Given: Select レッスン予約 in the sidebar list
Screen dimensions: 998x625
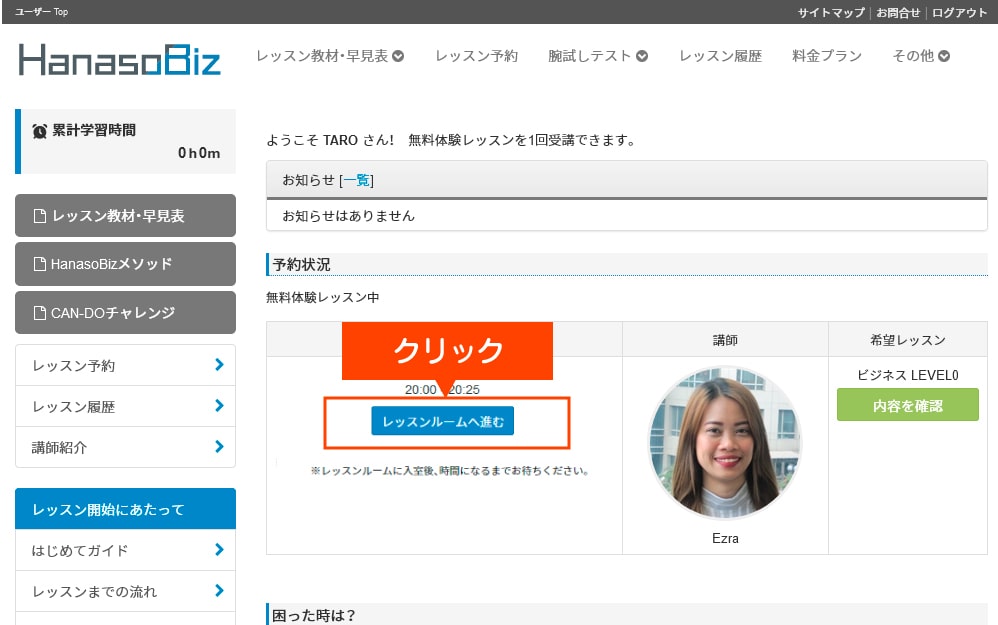Looking at the screenshot, I should point(125,365).
